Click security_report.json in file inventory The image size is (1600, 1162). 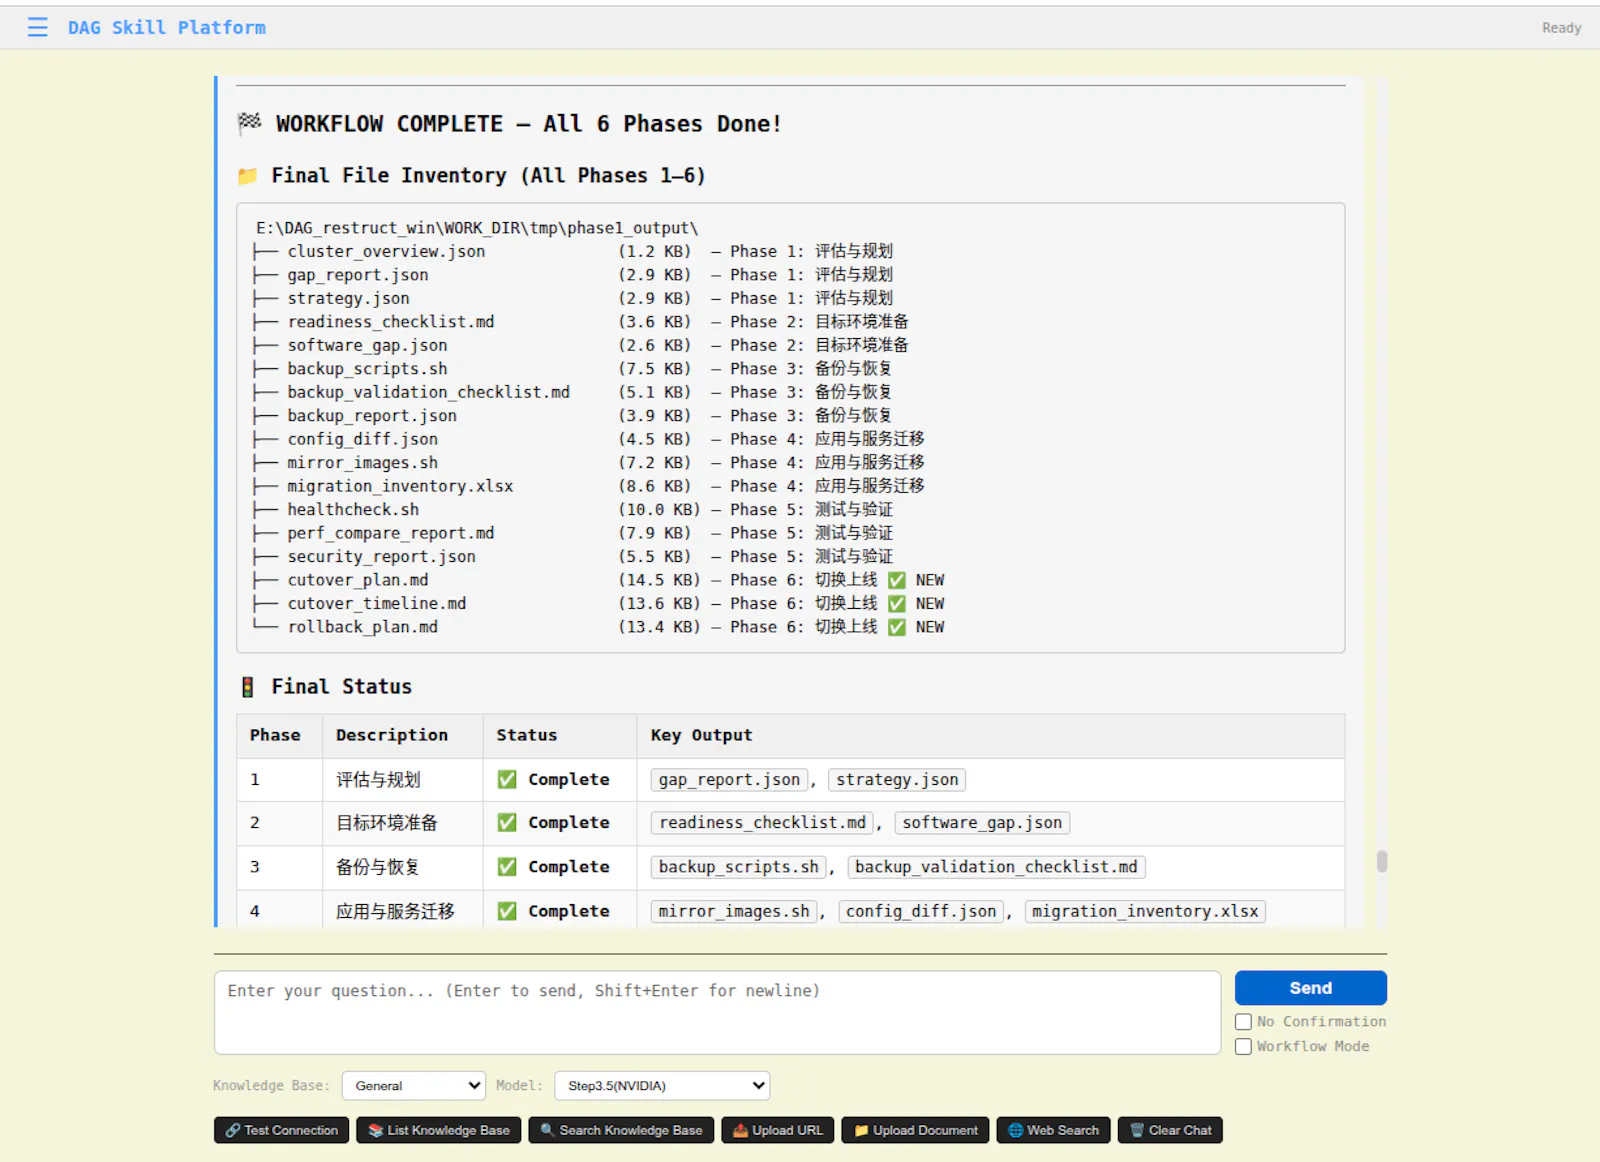click(x=381, y=557)
